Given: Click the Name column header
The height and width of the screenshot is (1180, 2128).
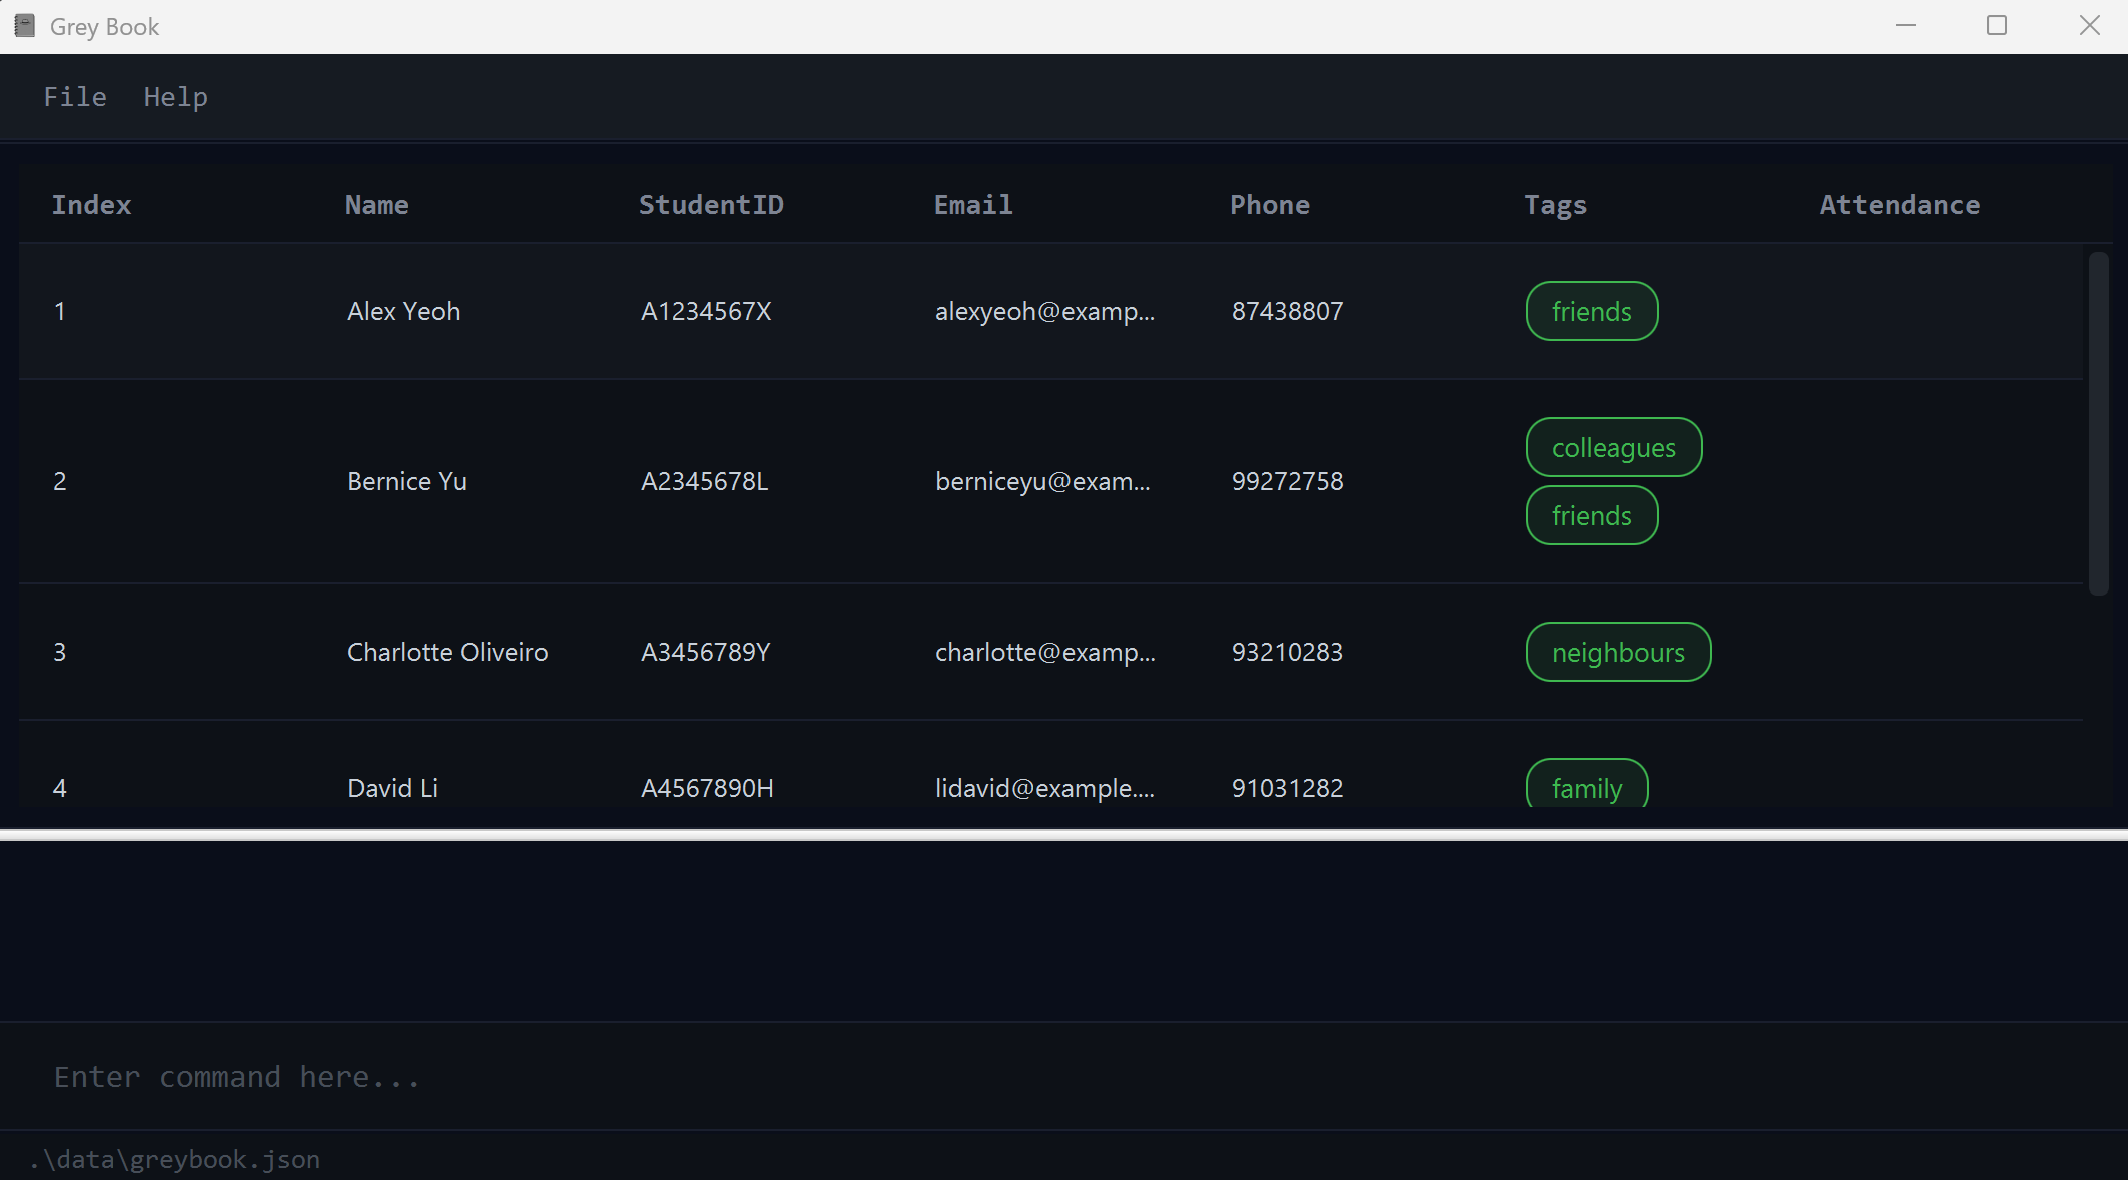Looking at the screenshot, I should tap(376, 205).
